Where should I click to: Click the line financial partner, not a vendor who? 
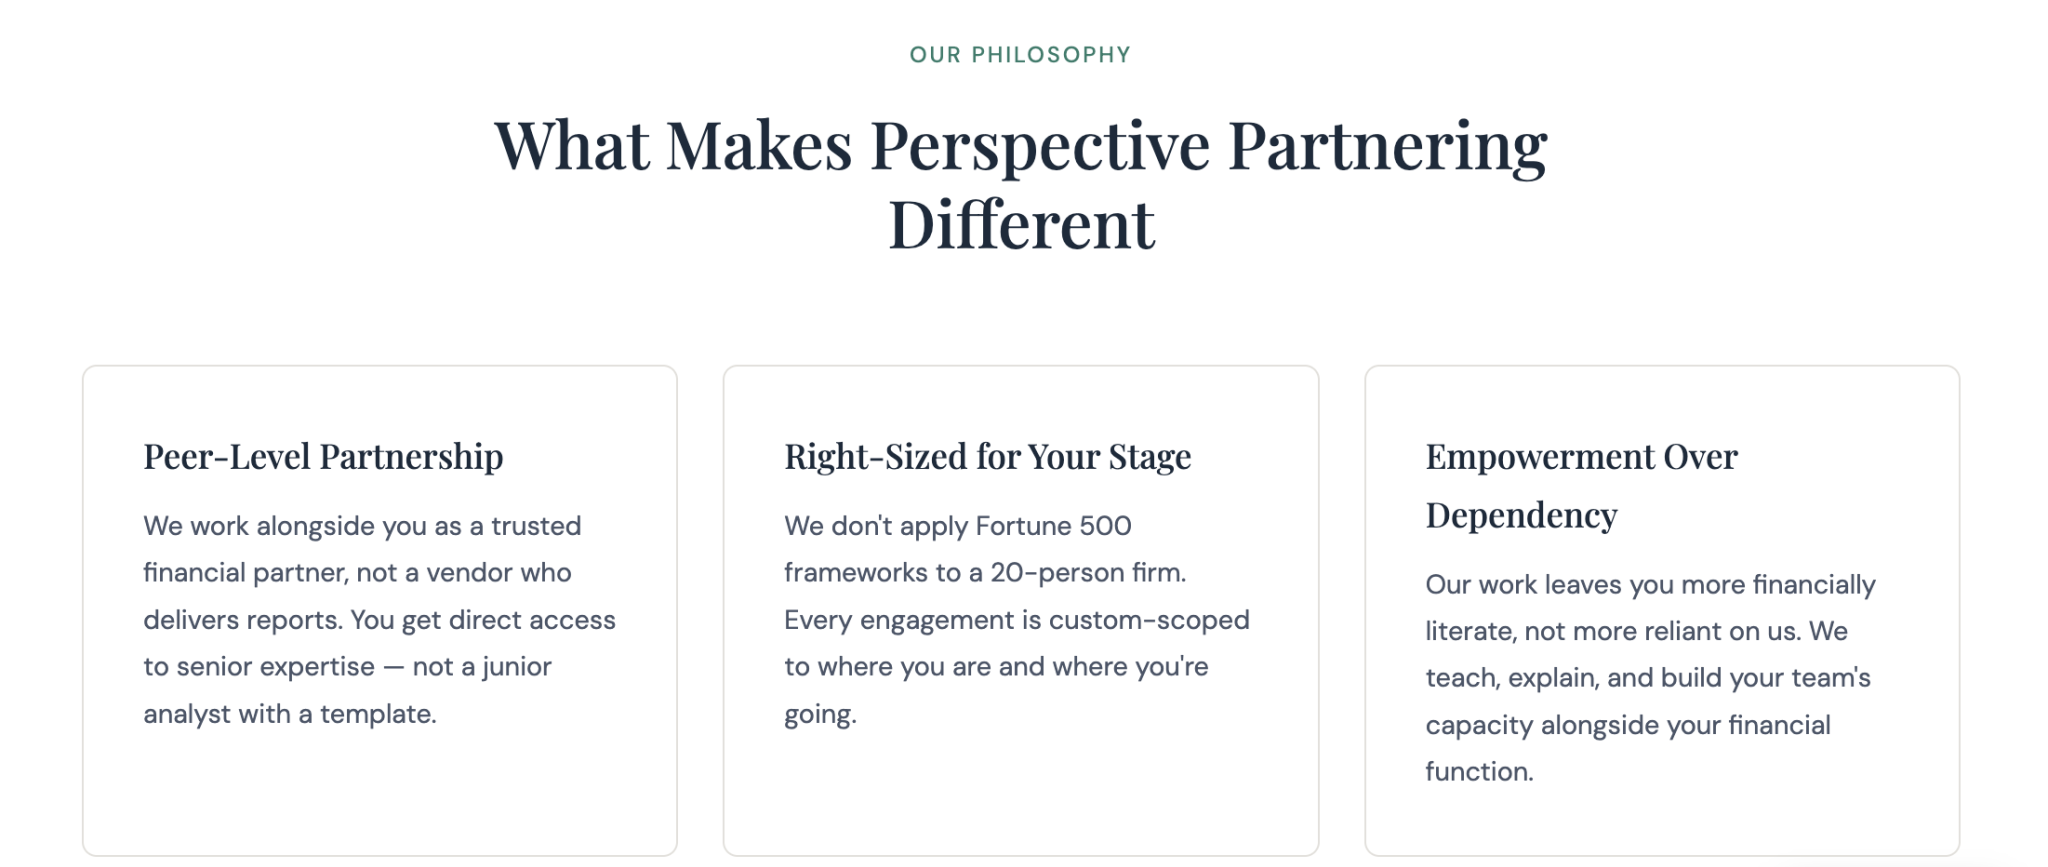coord(357,573)
